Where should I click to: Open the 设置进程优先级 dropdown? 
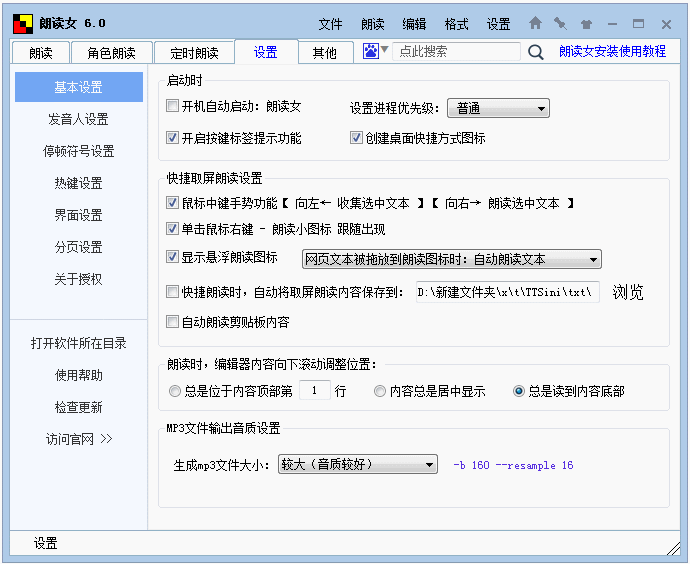498,108
